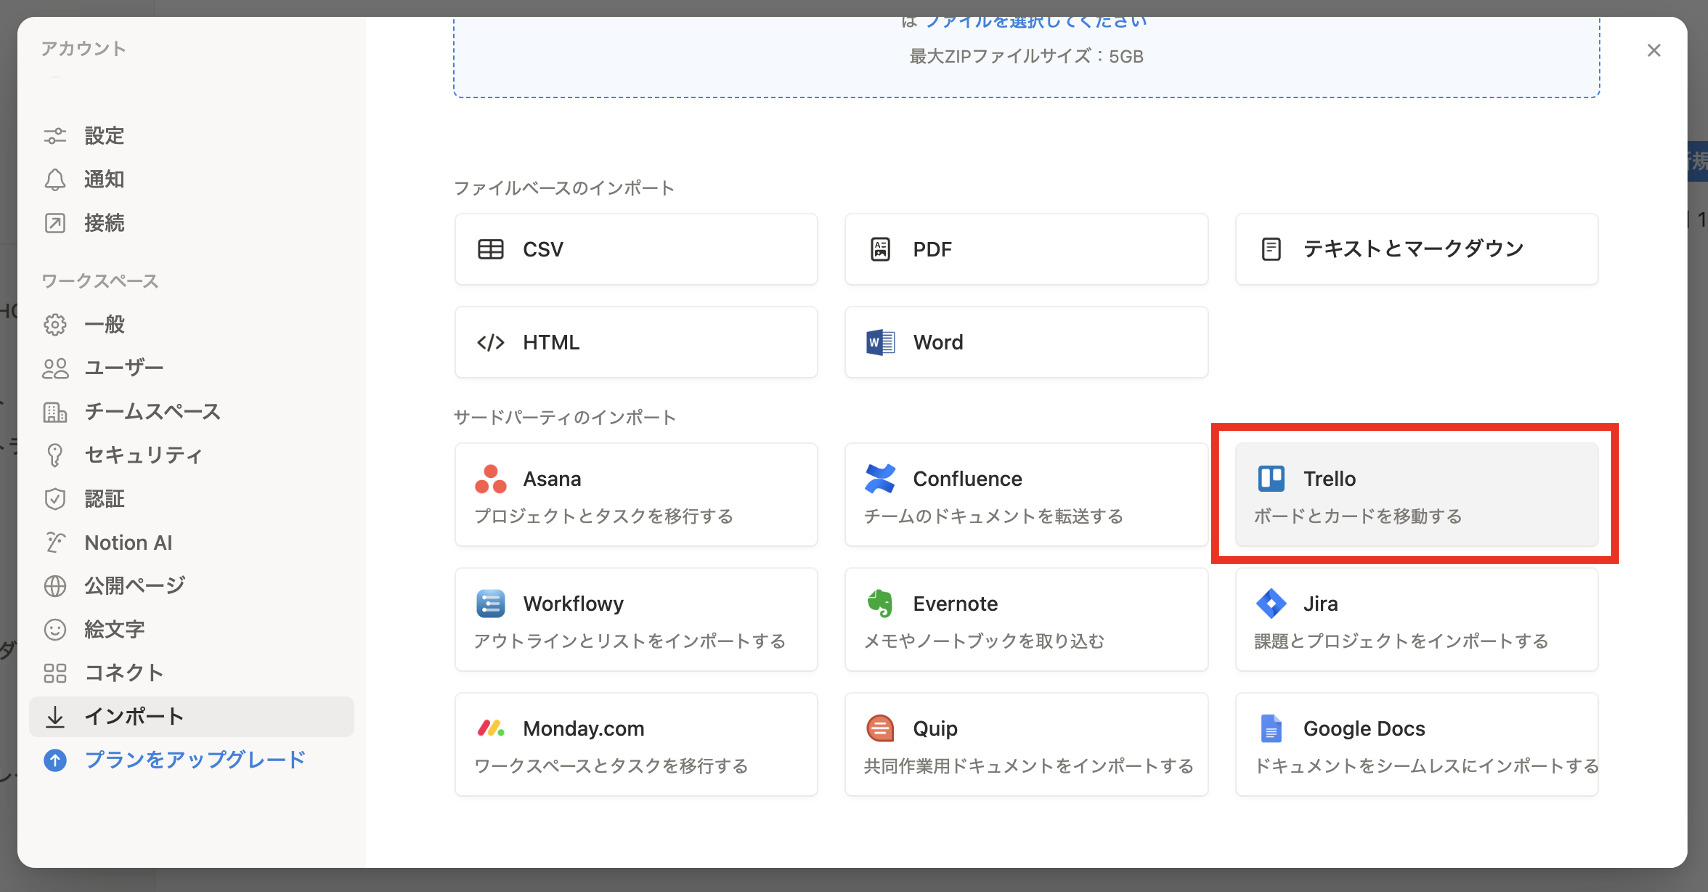1708x892 pixels.
Task: Import documents from Quip
Action: pos(1026,745)
